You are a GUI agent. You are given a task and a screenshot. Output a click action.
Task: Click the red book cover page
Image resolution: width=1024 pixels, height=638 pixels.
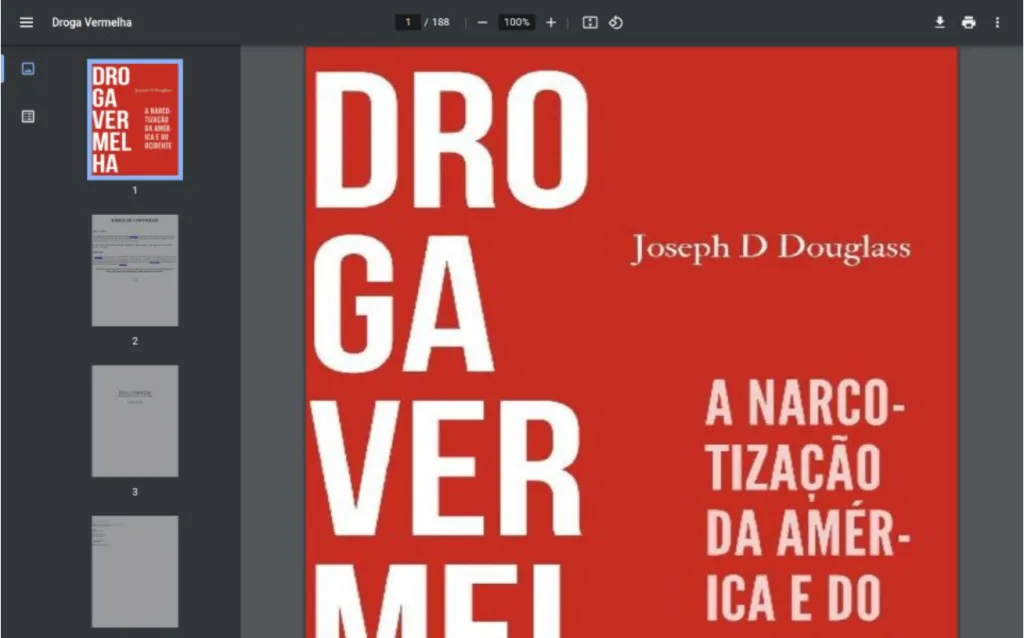tap(628, 340)
